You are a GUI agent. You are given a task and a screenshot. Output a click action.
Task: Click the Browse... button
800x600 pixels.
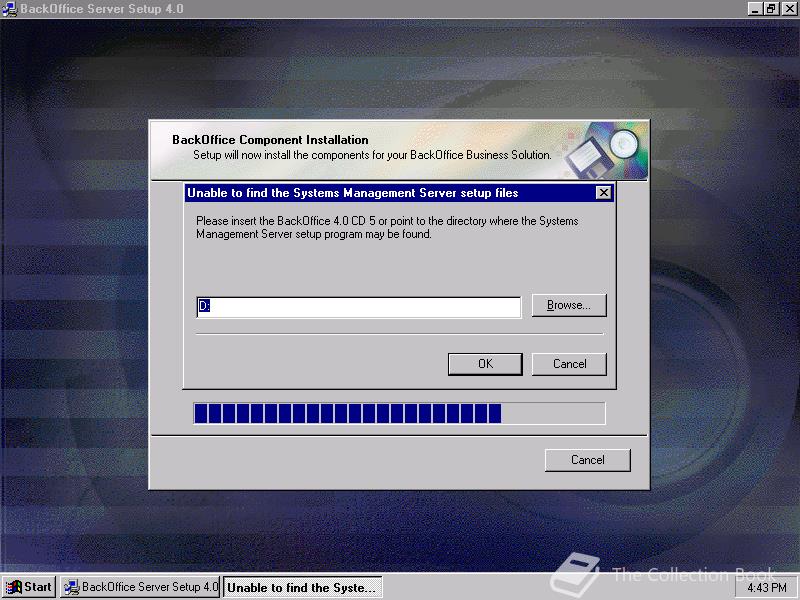569,305
